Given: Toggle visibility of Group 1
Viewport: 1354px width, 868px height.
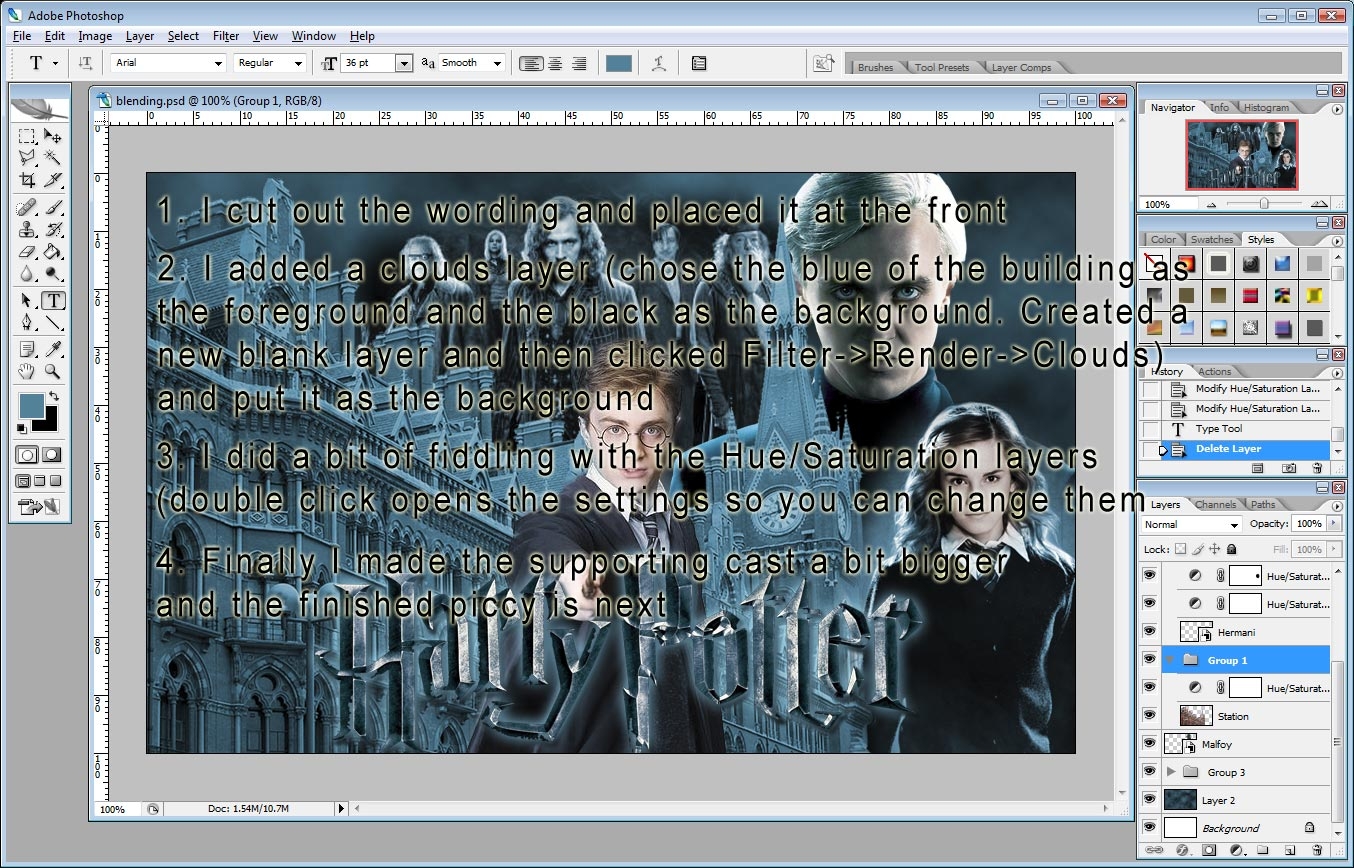Looking at the screenshot, I should pyautogui.click(x=1149, y=660).
